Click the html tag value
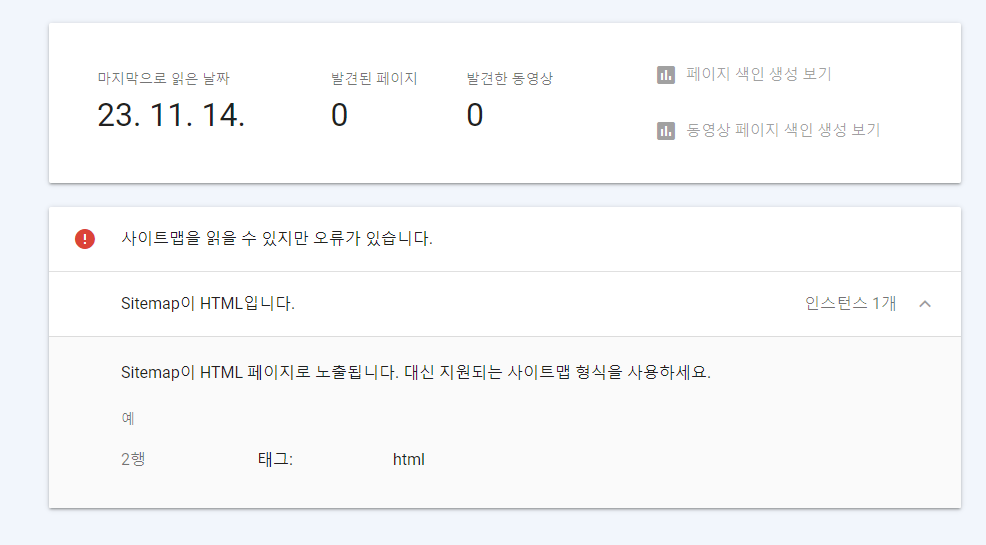 tap(408, 460)
